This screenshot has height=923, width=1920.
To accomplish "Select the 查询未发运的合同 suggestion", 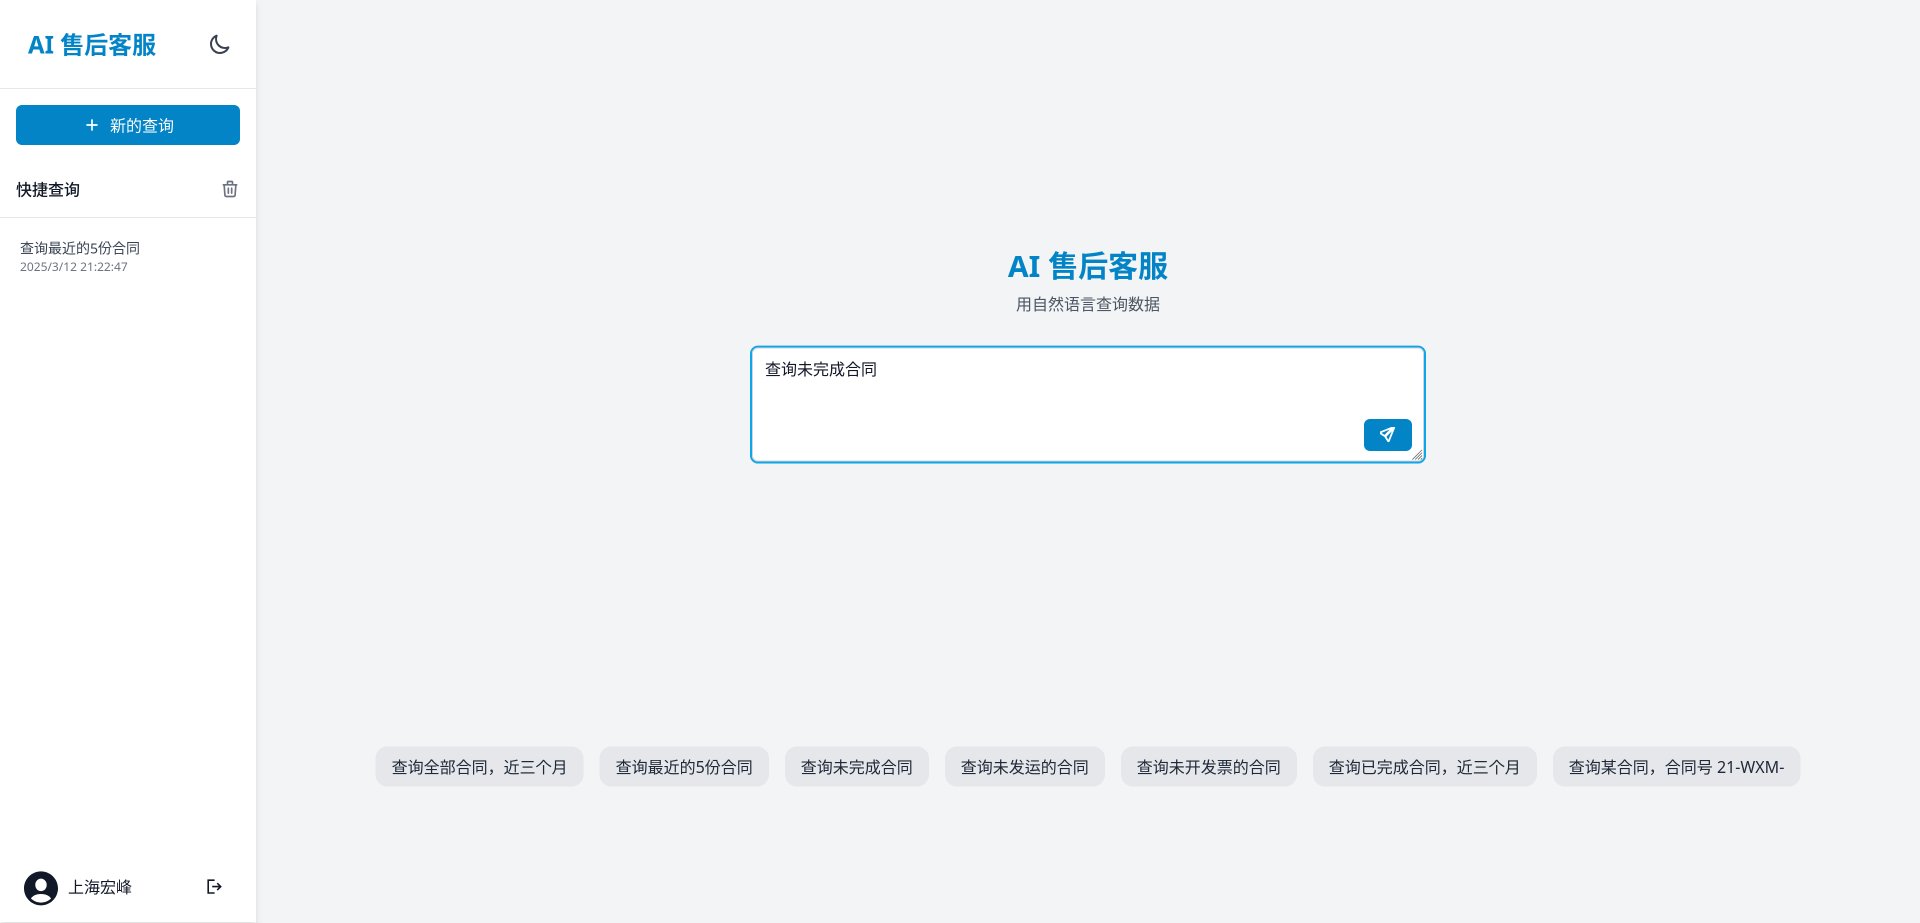I will point(1024,766).
